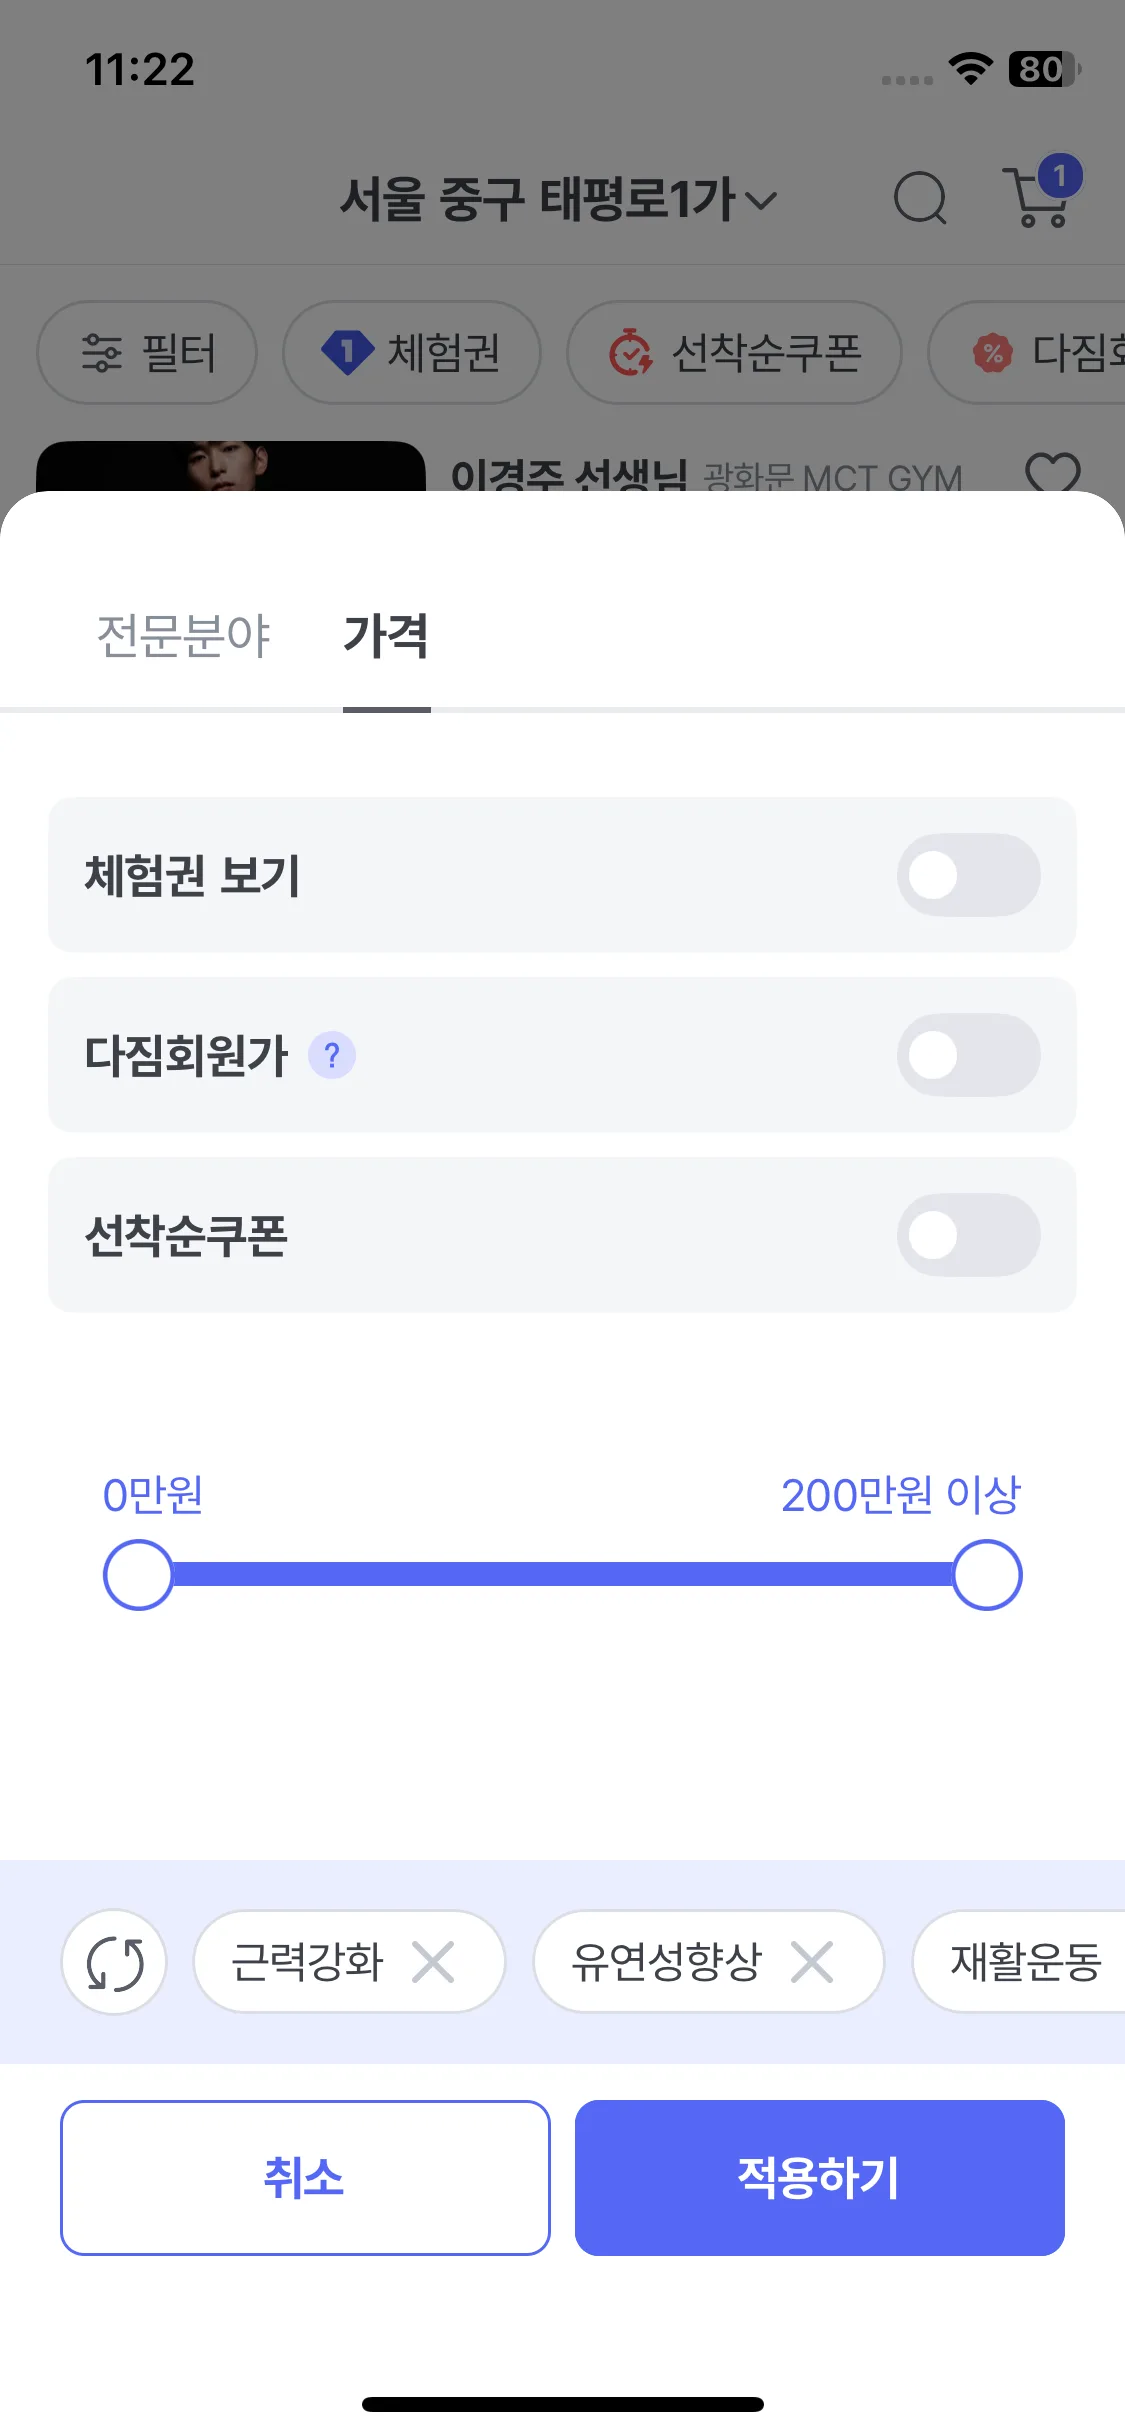Image resolution: width=1125 pixels, height=2436 pixels.
Task: Tap the heart favorite icon
Action: tap(1053, 472)
